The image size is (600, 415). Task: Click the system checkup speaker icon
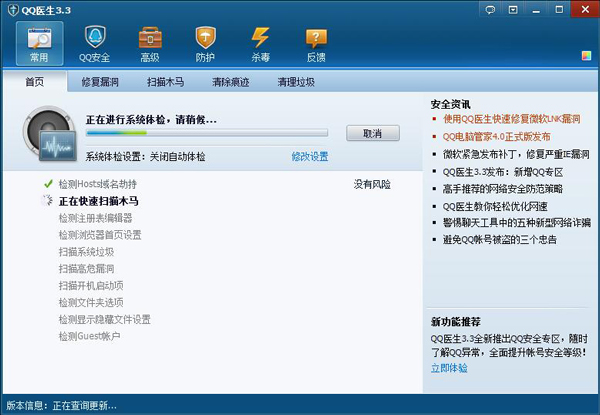coord(49,133)
